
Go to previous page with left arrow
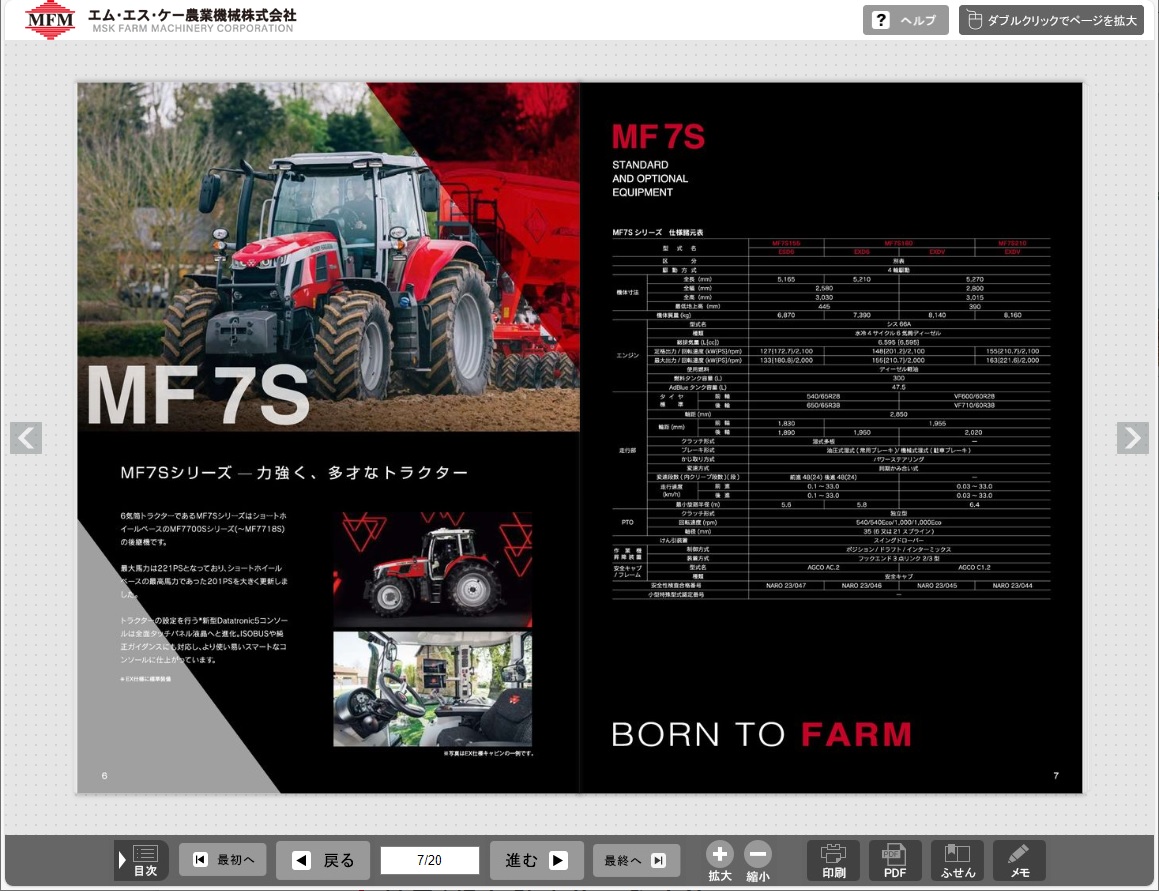pyautogui.click(x=26, y=438)
